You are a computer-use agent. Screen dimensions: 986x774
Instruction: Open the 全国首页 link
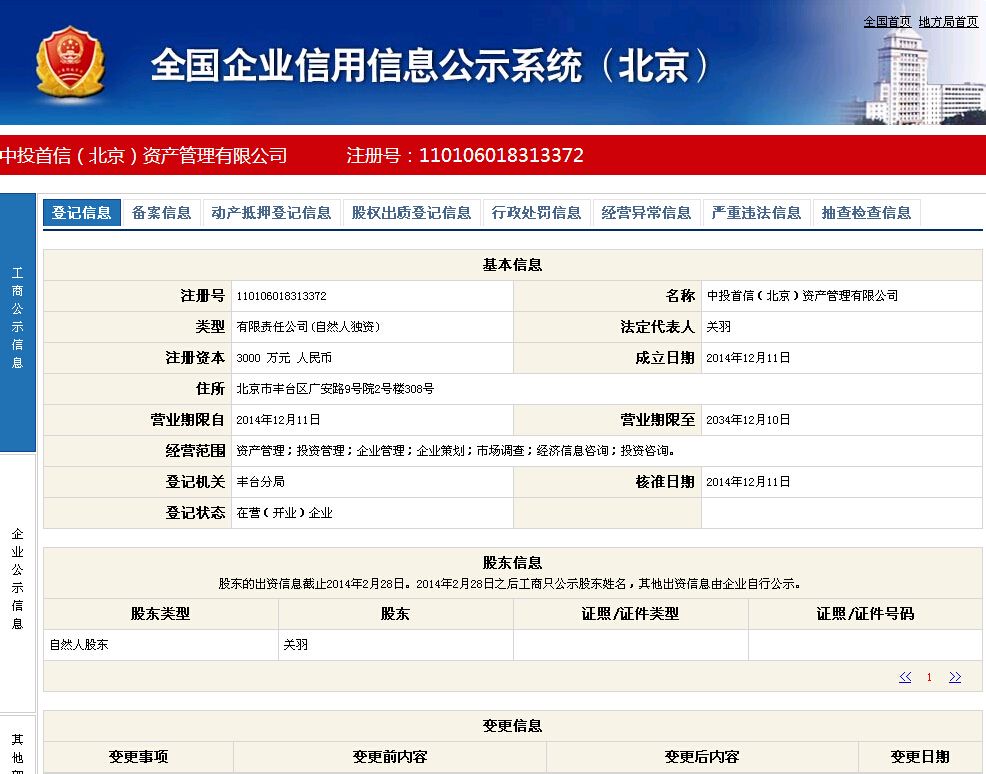[x=887, y=22]
